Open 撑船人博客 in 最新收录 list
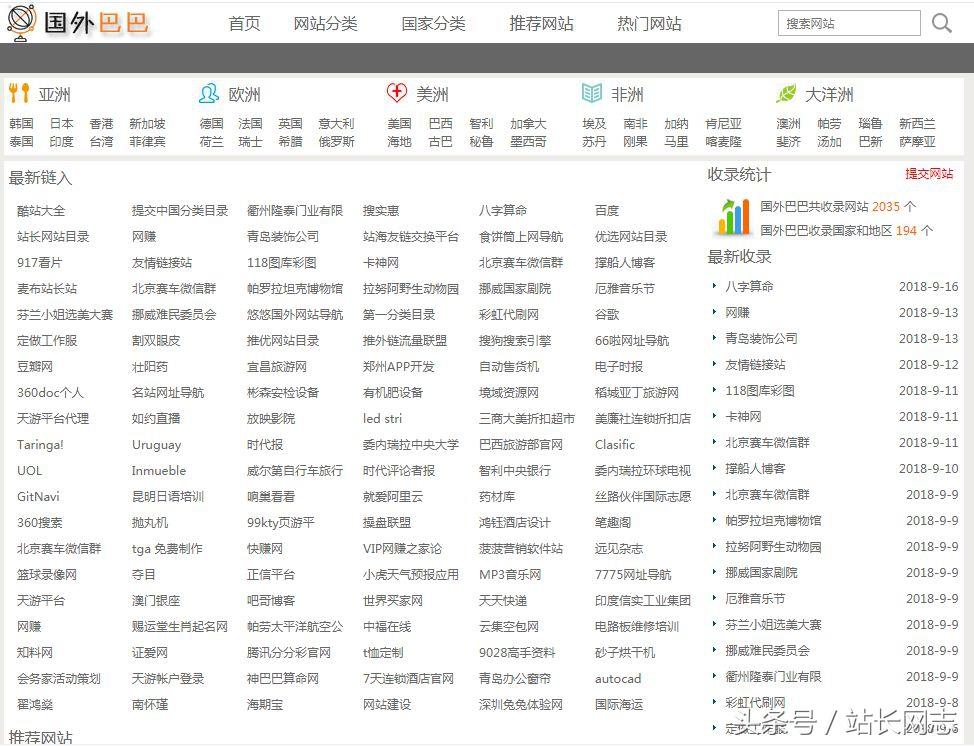Image resolution: width=974 pixels, height=746 pixels. point(755,468)
